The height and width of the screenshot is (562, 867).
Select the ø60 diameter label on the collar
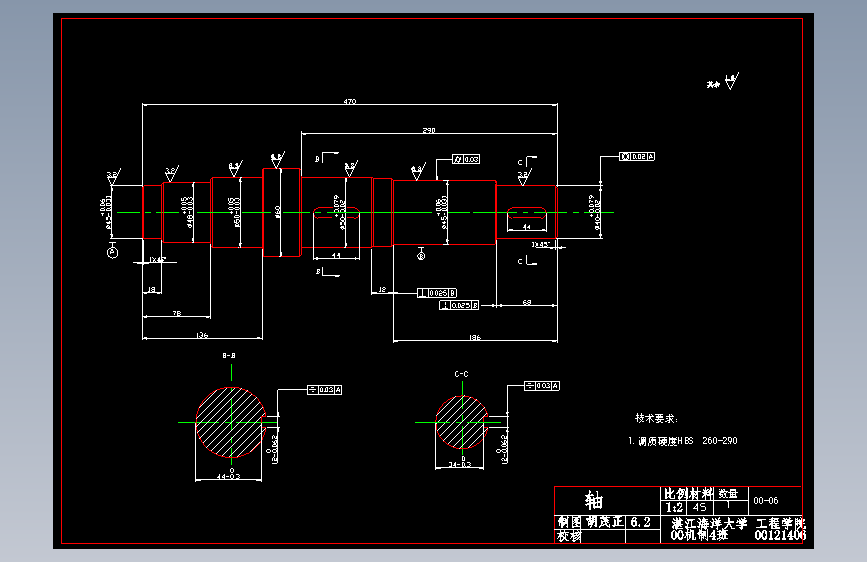[278, 212]
